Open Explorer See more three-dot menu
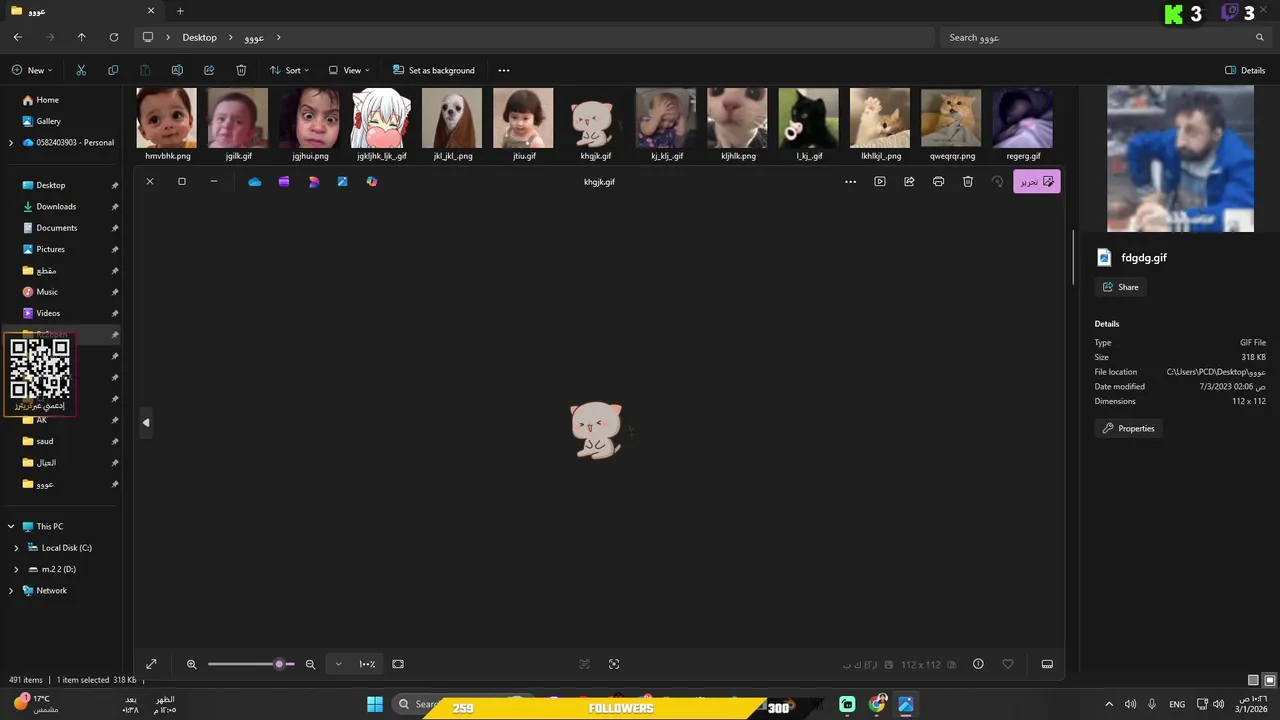 tap(504, 70)
